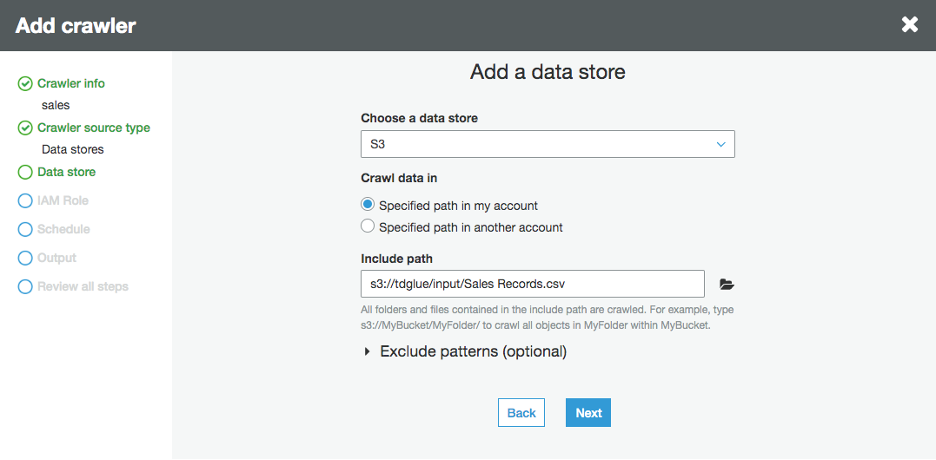Click the IAM Role step circle icon

coord(25,201)
